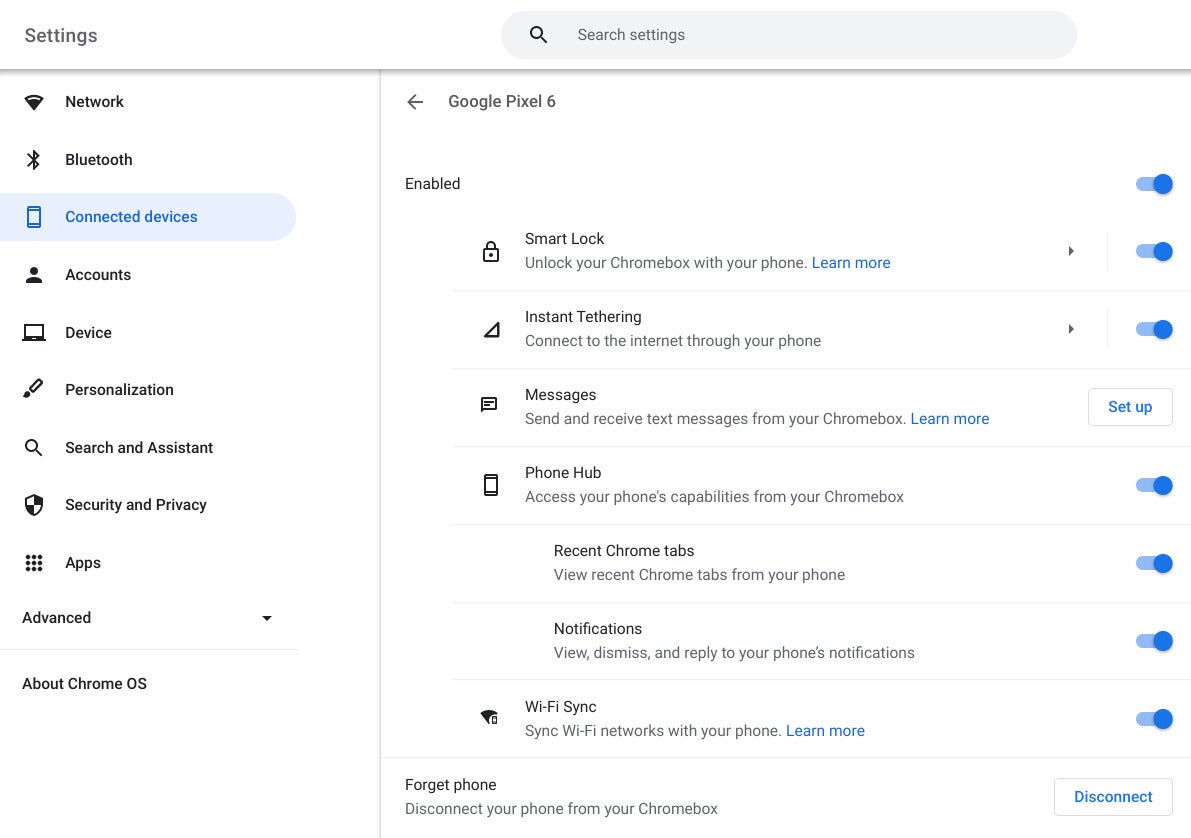This screenshot has width=1191, height=838.
Task: Expand Instant Tethering details arrow
Action: [x=1070, y=329]
